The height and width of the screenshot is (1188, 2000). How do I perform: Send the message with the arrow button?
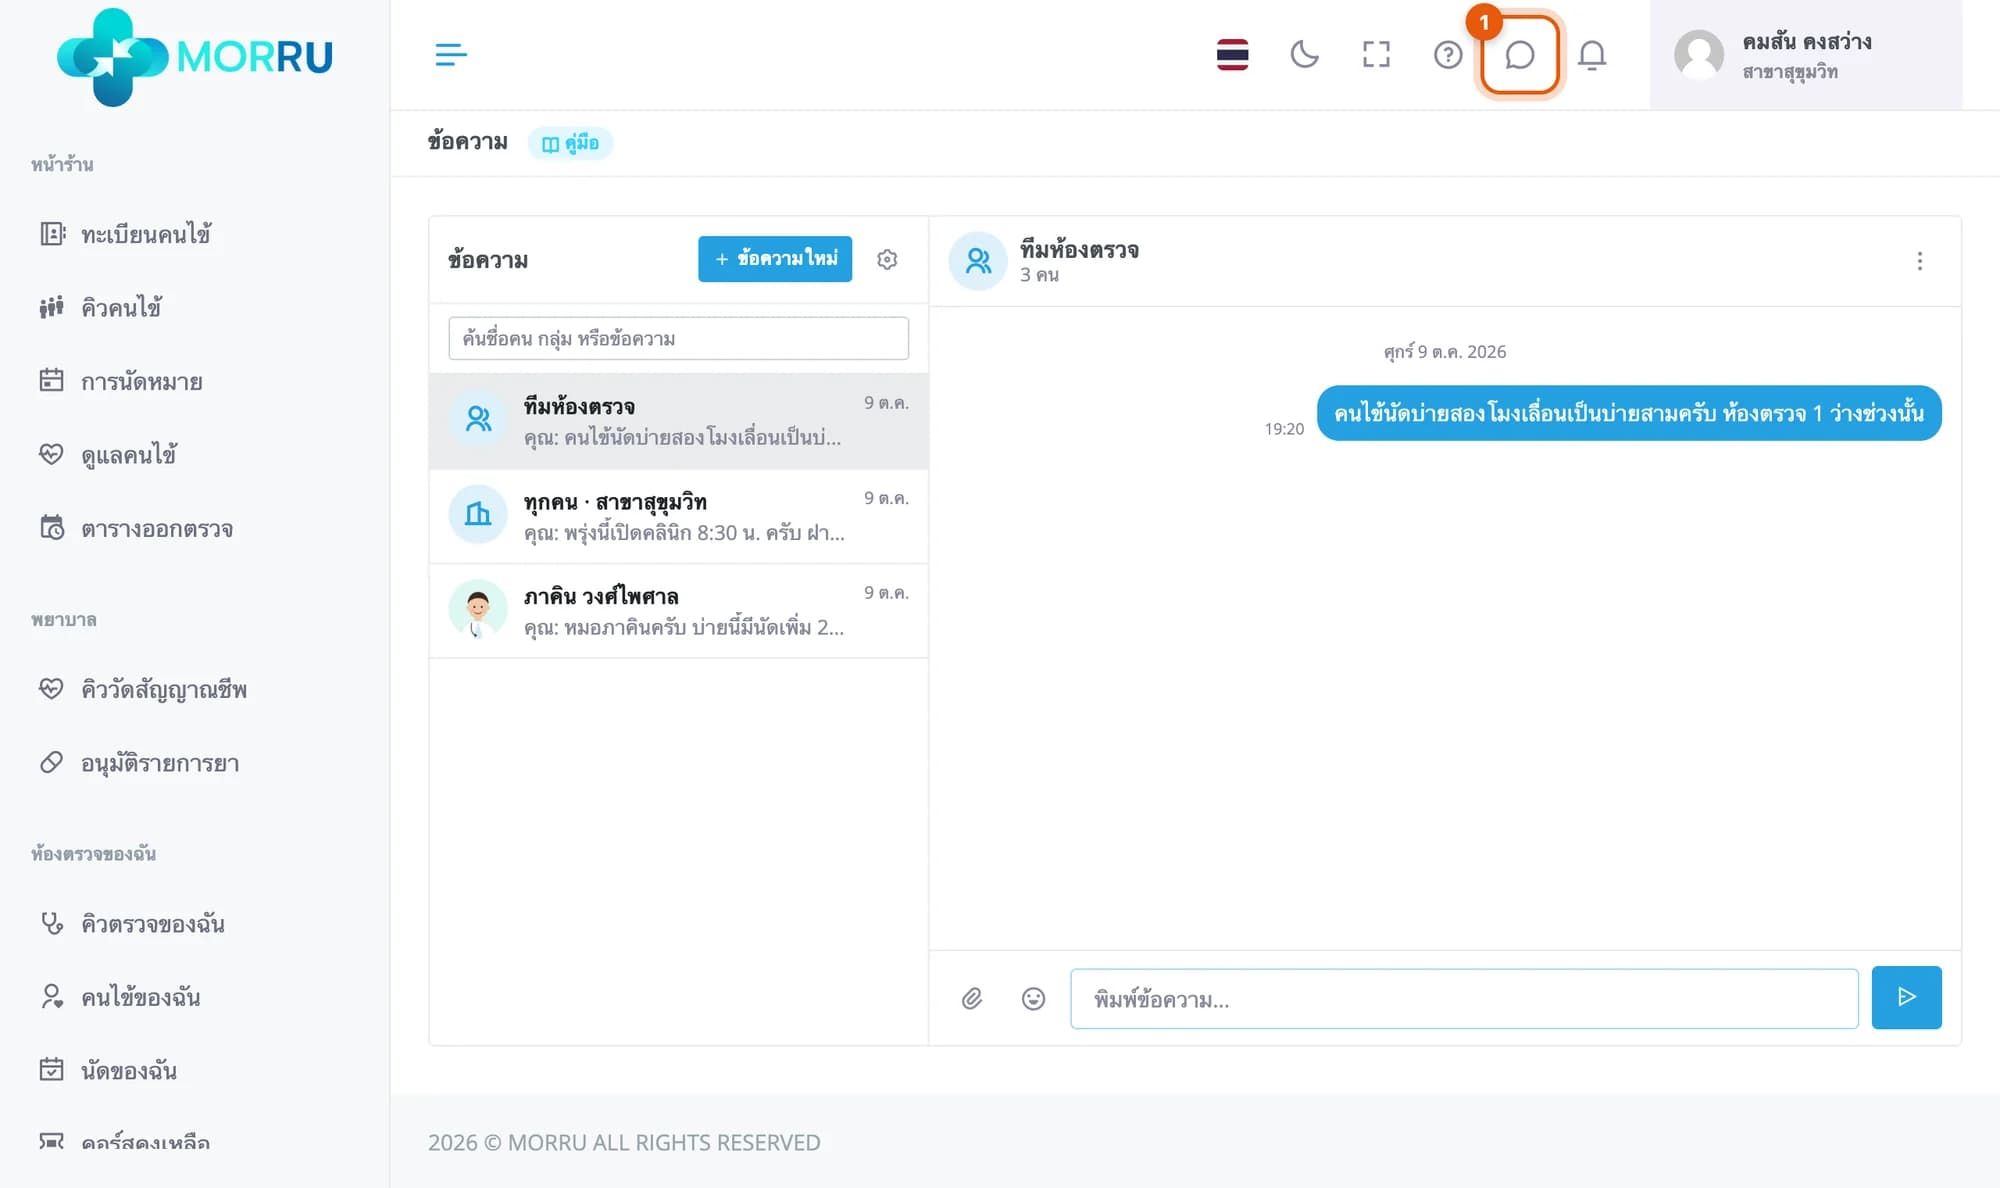point(1906,997)
